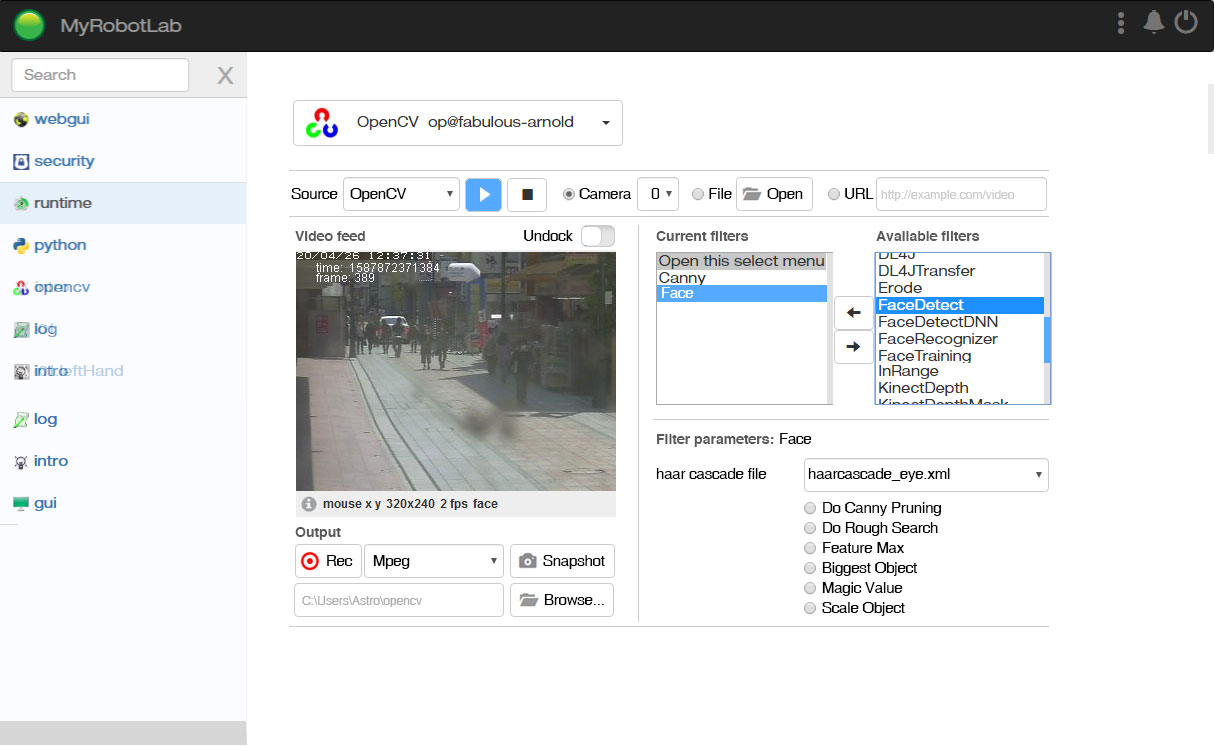Enable Magic Value option
Viewport: 1214px width, 746px height.
coord(810,588)
